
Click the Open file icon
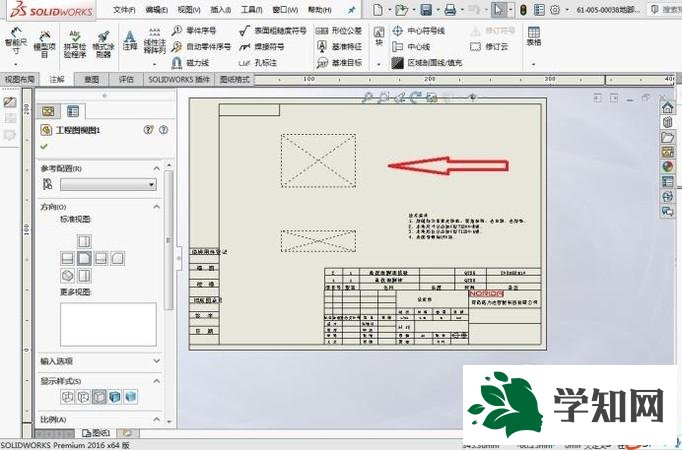pos(401,10)
